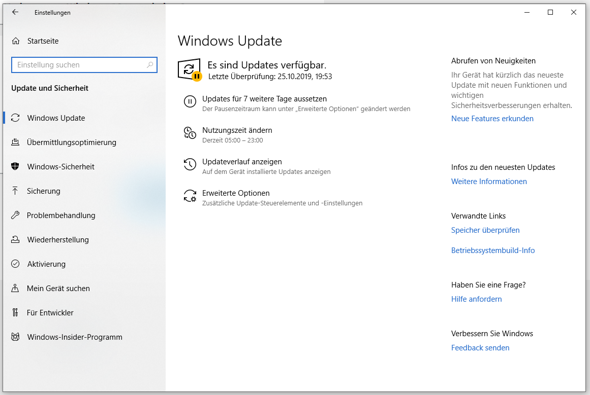Click the Updateverlauf history icon
This screenshot has height=395, width=590.
(190, 164)
